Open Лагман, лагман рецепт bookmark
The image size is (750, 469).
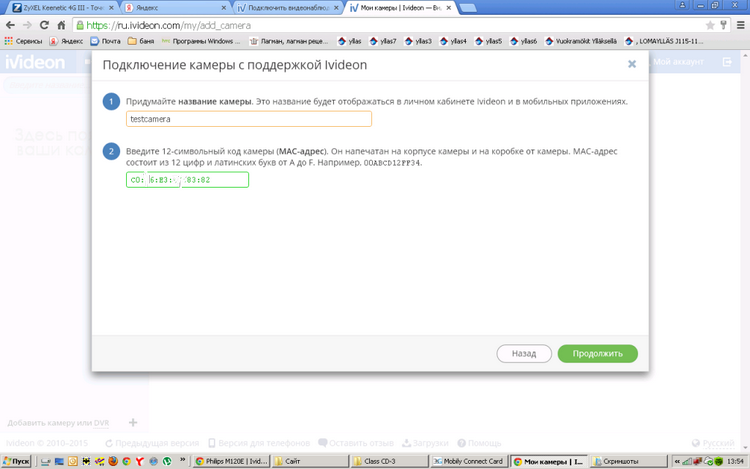coord(289,41)
